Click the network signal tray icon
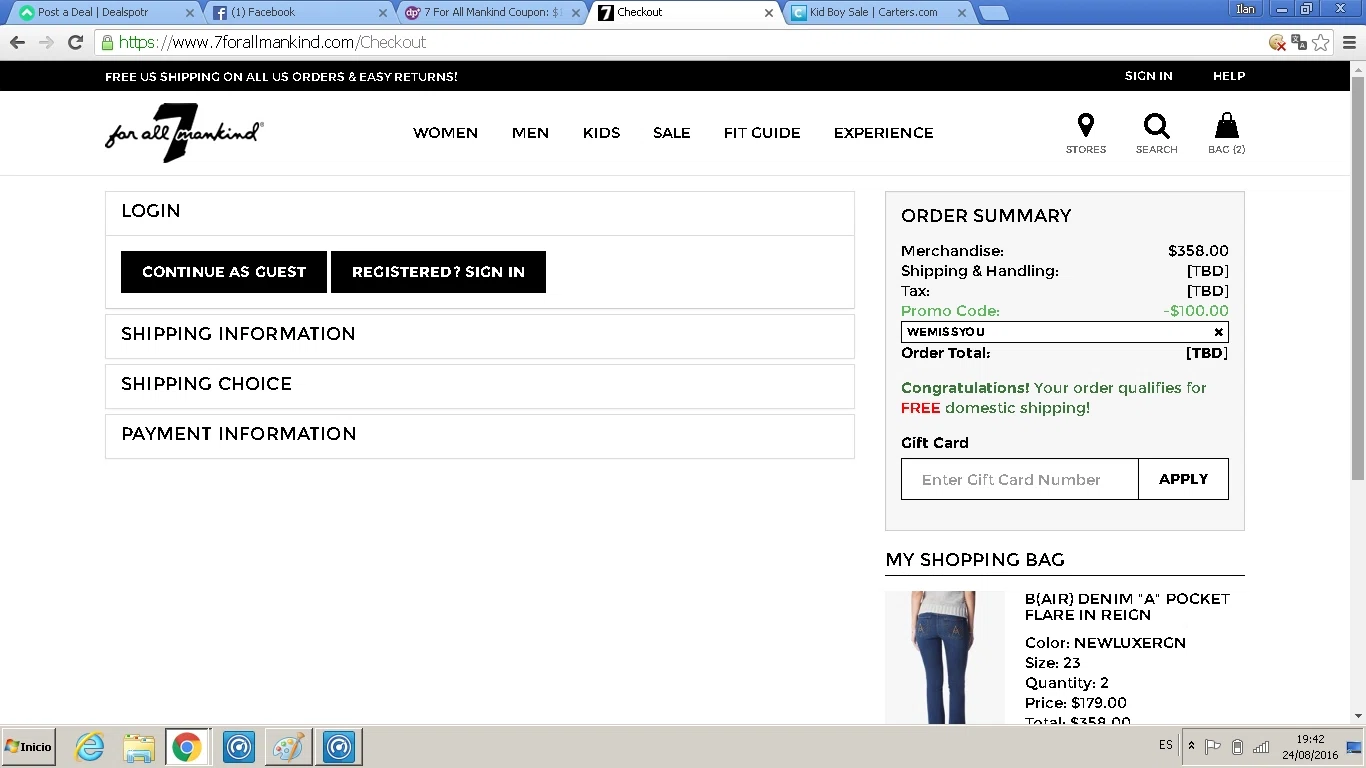This screenshot has width=1366, height=768. 1261,747
